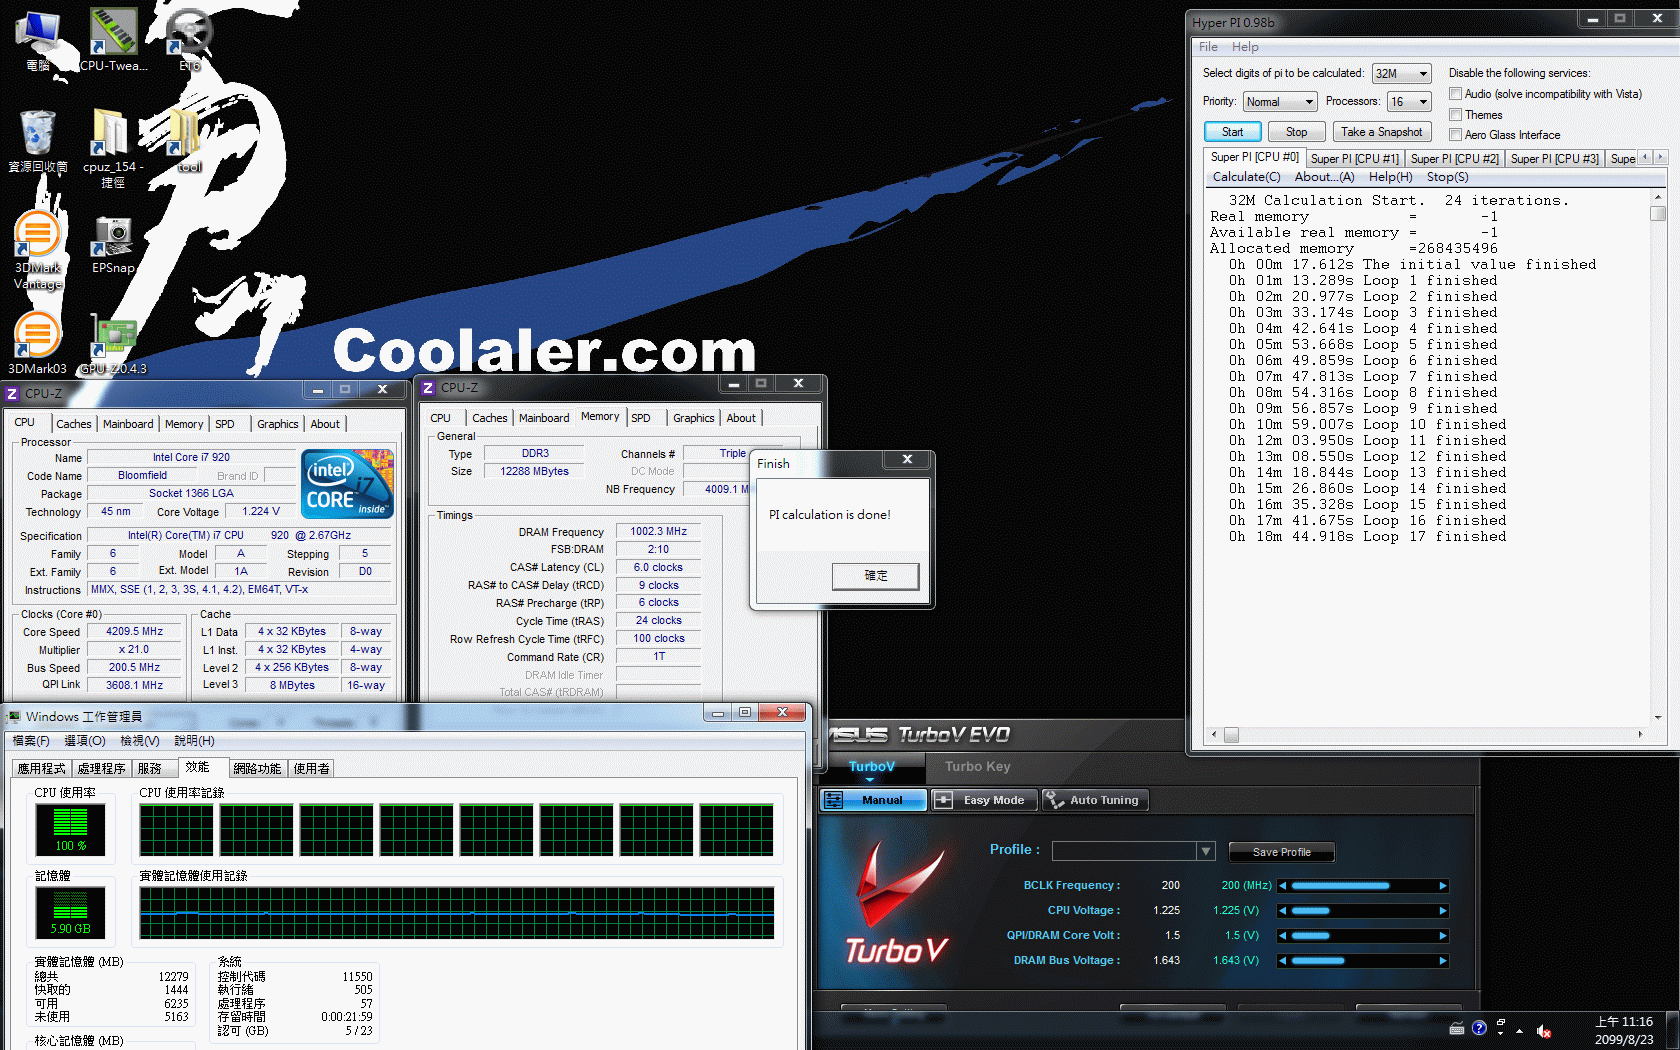1680x1050 pixels.
Task: Increase BCLK Frequency with the right arrow
Action: (x=1443, y=886)
